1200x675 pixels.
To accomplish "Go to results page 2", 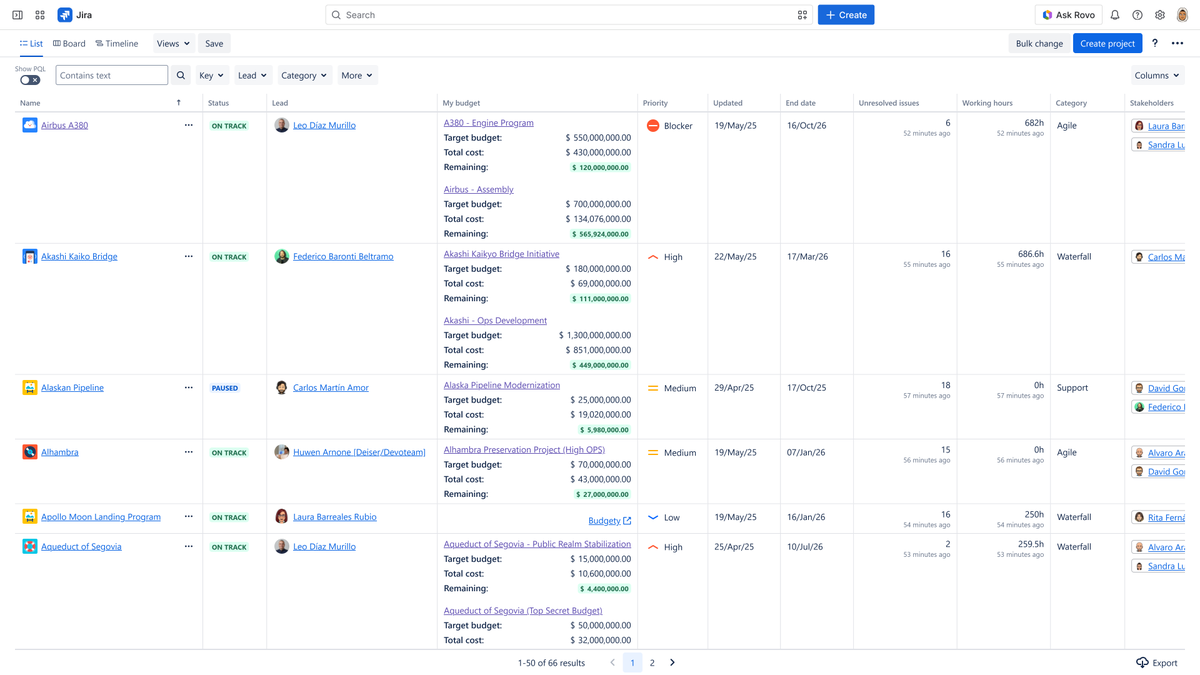I will tap(652, 662).
